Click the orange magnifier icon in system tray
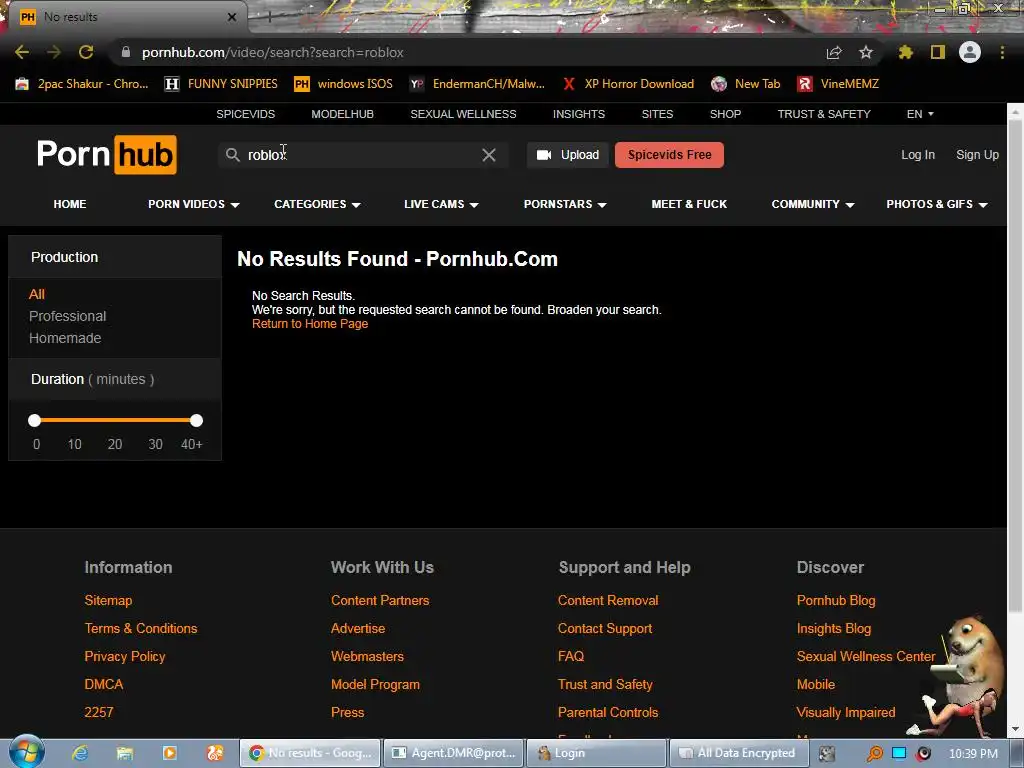The image size is (1024, 768). pyautogui.click(x=874, y=754)
